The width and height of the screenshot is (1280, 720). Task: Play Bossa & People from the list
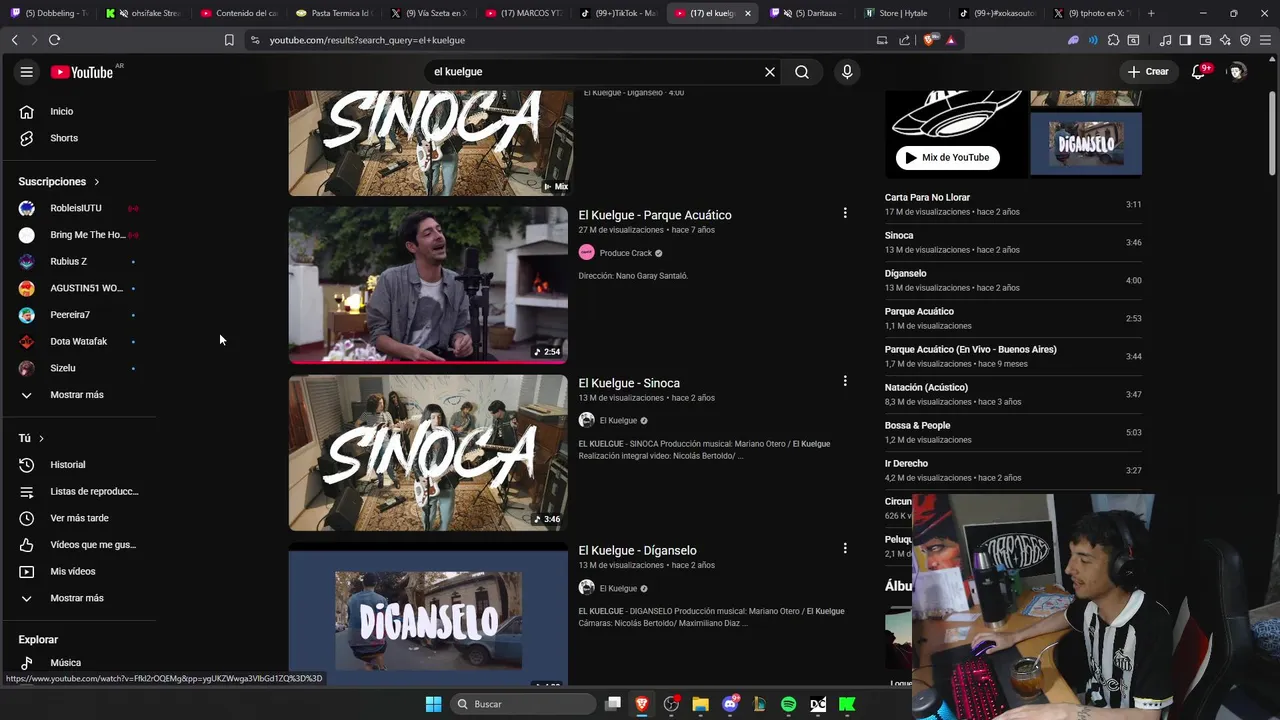[x=1013, y=432]
